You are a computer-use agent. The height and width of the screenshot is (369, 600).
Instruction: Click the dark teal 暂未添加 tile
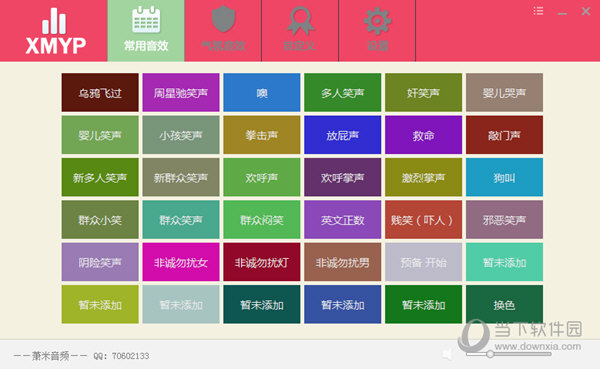click(x=262, y=304)
